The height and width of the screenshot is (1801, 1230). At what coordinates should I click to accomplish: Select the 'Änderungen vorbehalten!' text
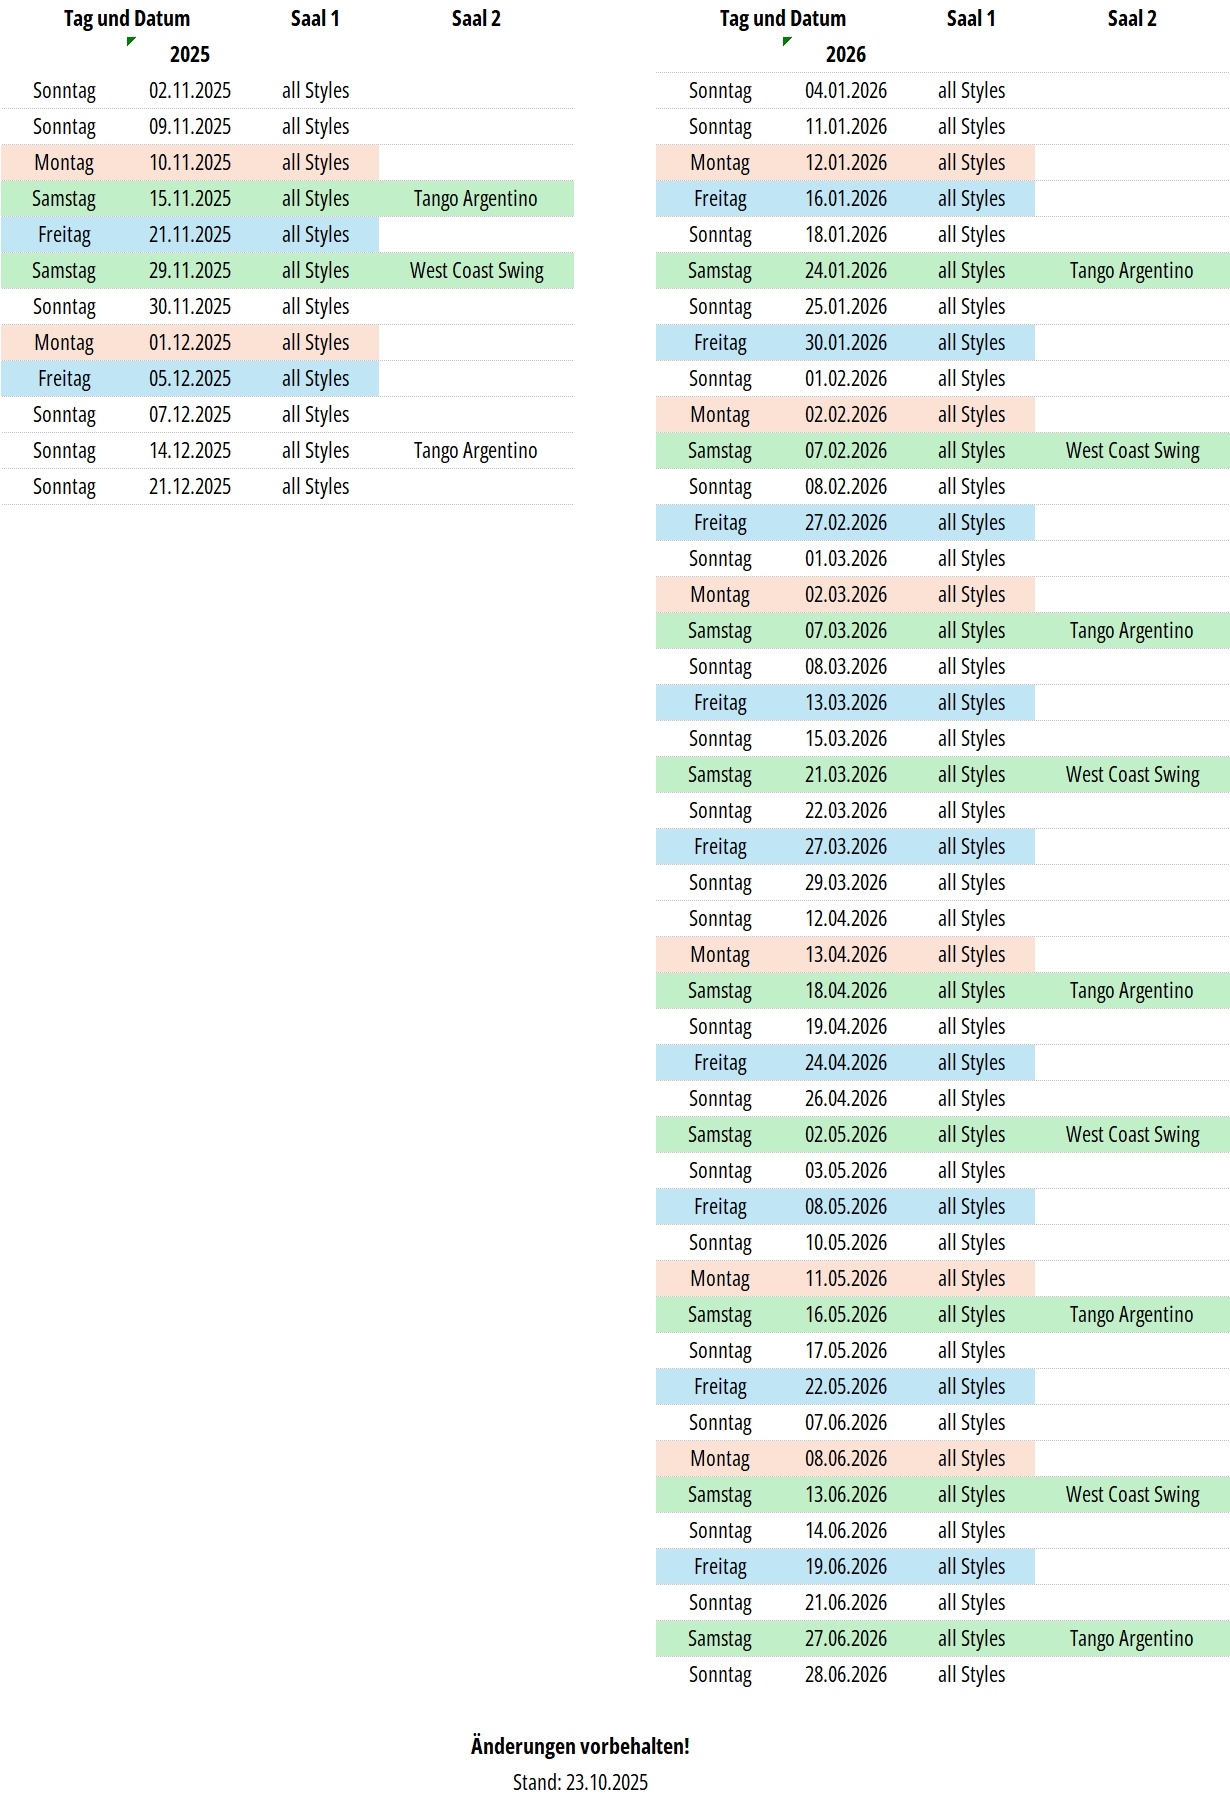pyautogui.click(x=580, y=1746)
